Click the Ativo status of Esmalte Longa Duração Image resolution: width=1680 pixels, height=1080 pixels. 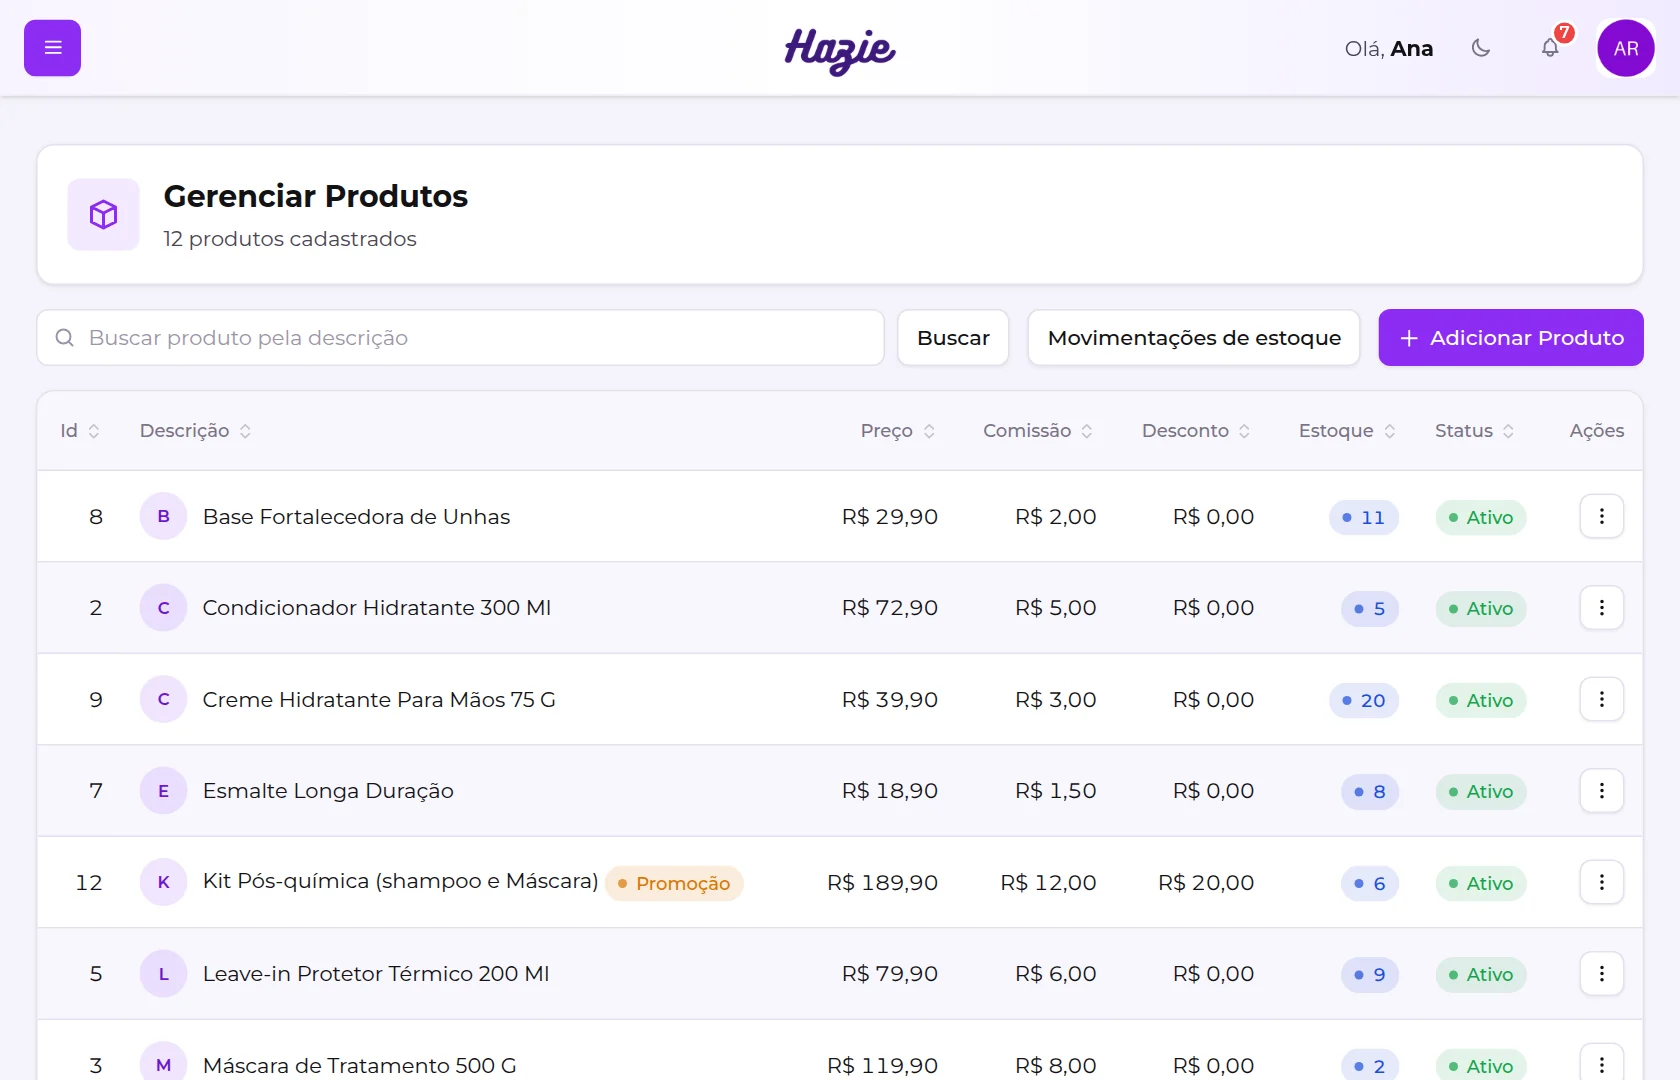pyautogui.click(x=1481, y=791)
